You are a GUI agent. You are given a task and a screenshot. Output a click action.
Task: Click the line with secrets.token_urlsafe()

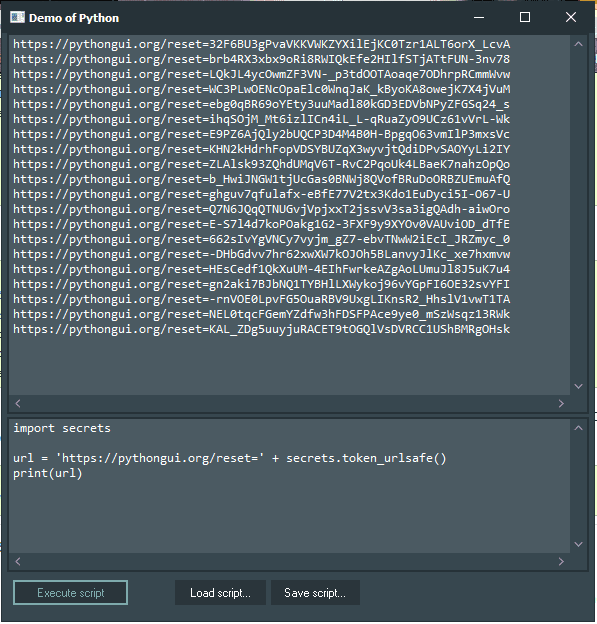click(230, 458)
